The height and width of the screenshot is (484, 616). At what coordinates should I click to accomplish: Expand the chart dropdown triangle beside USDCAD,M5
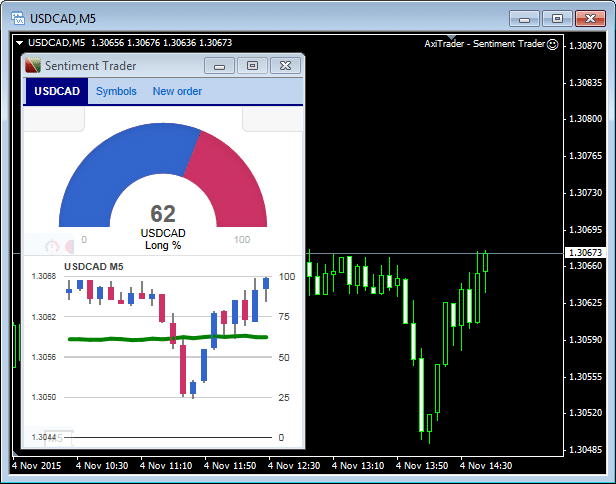point(20,43)
